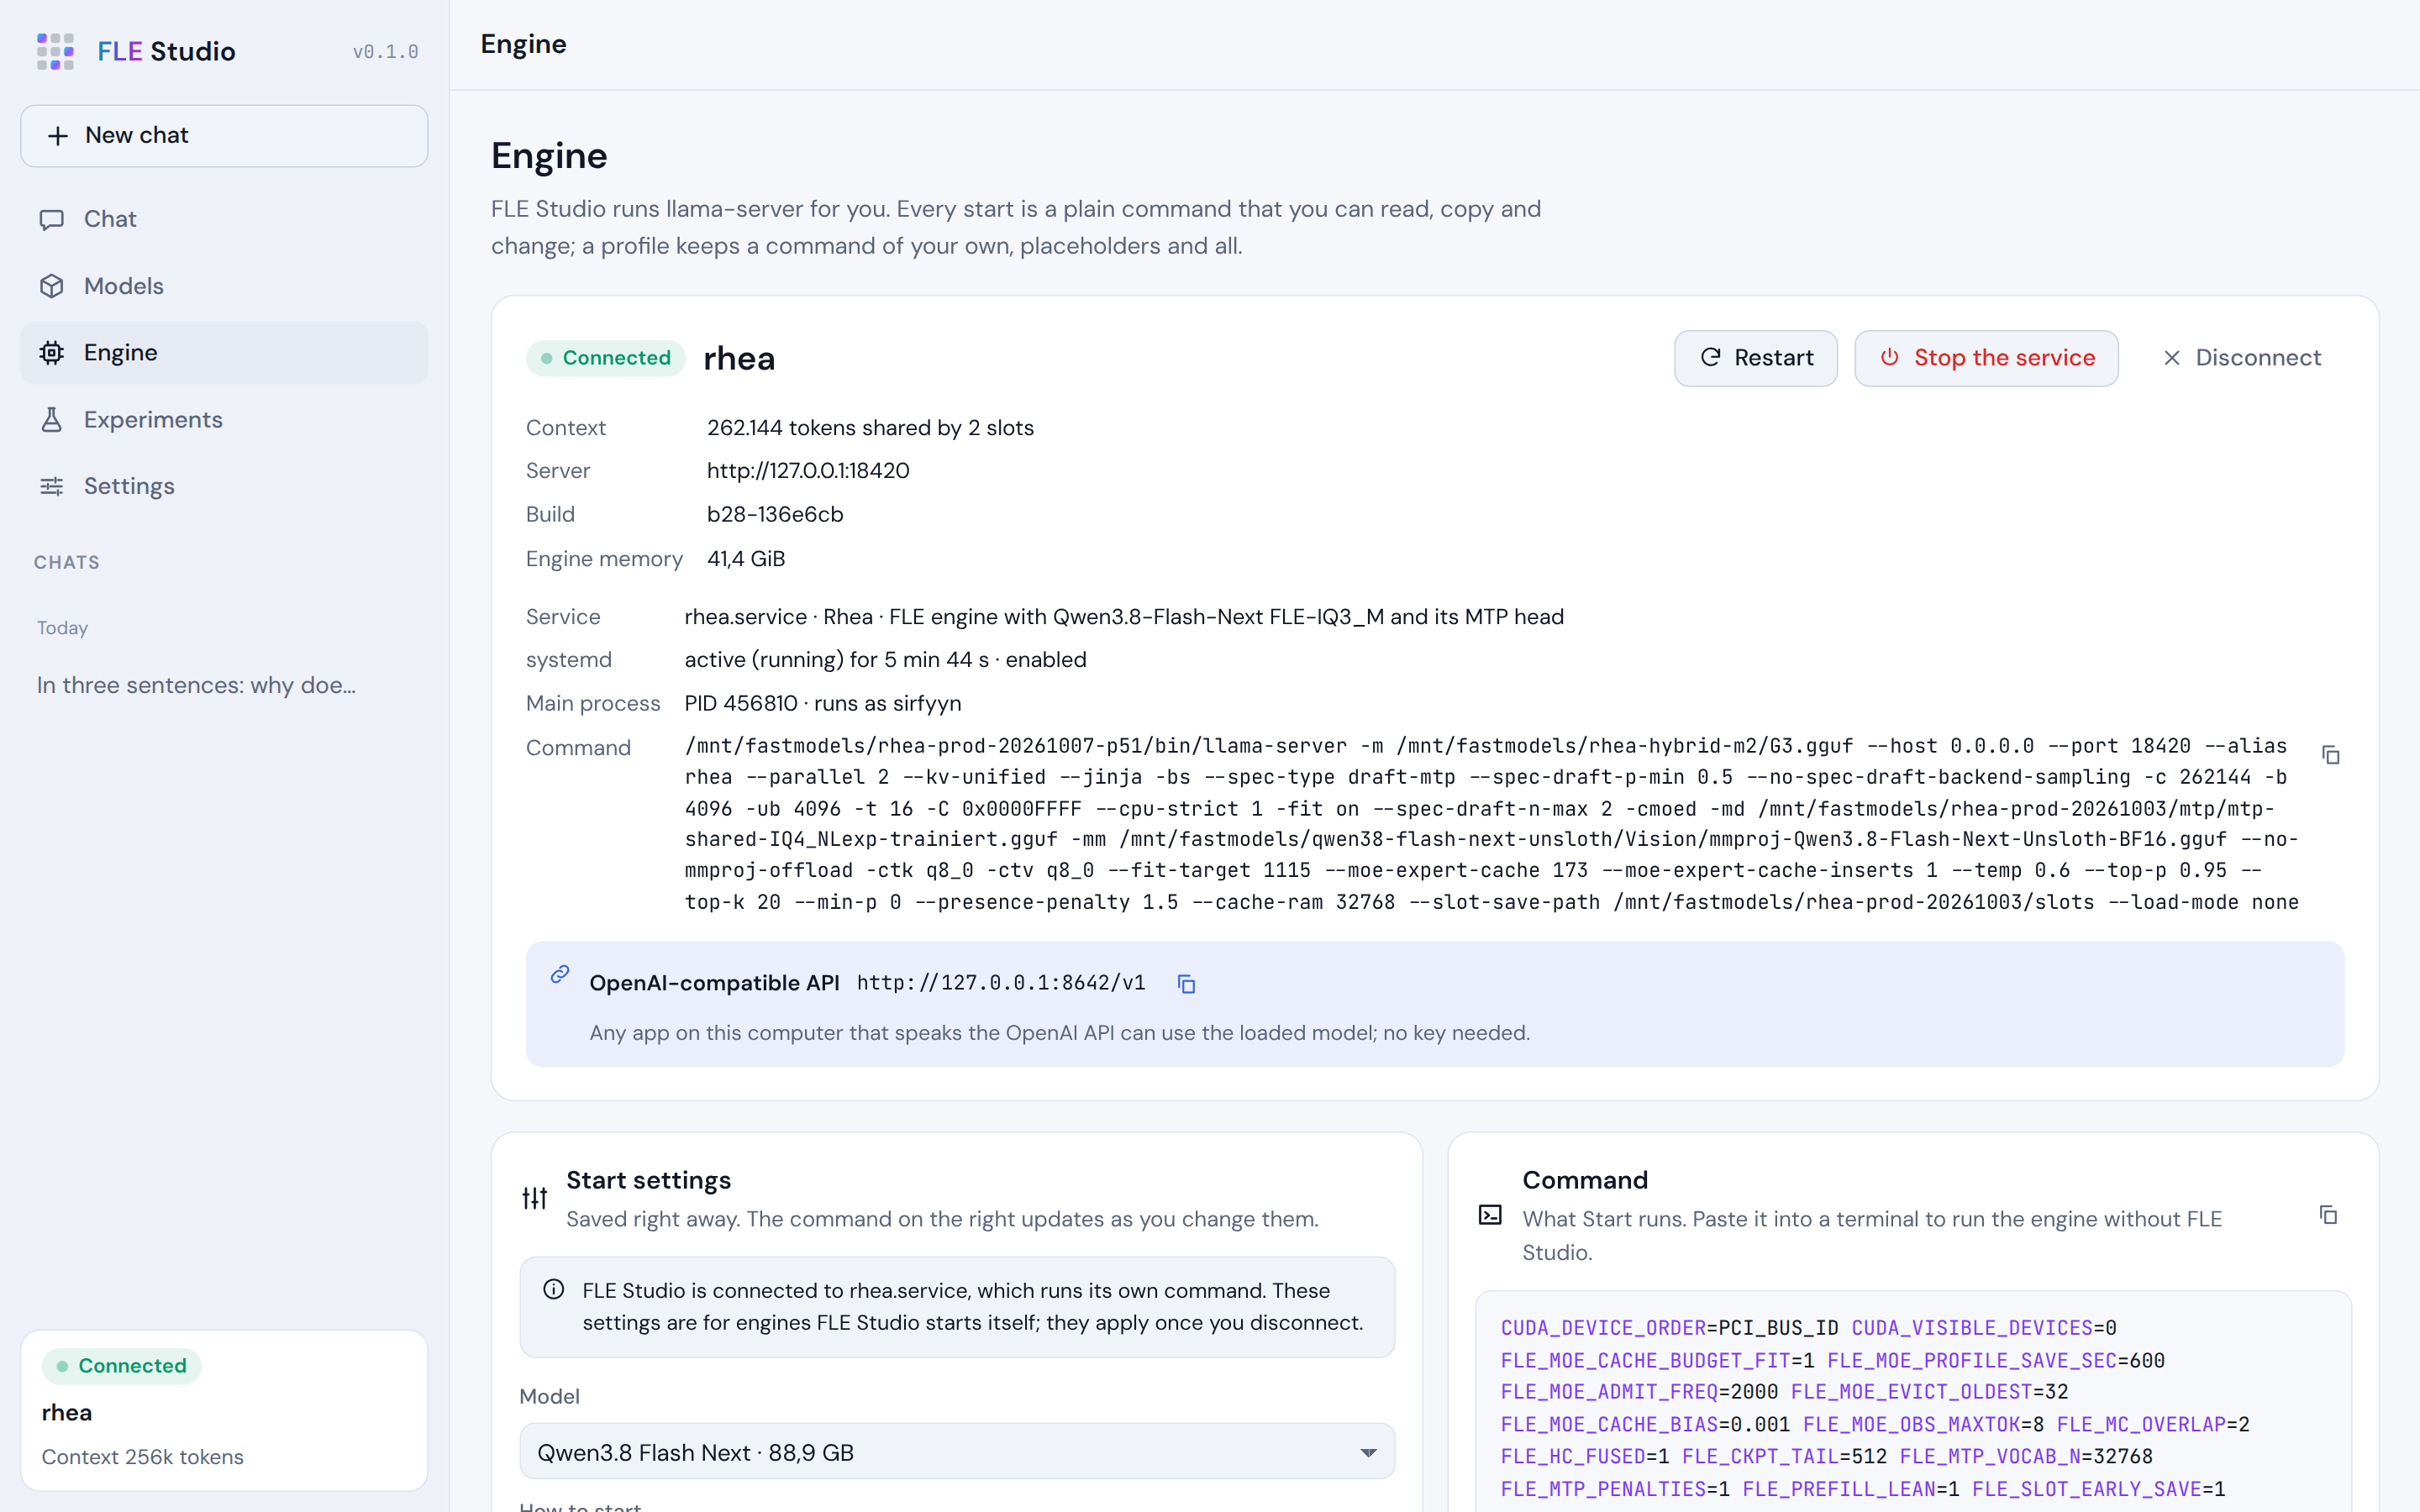Click the FLE Studio logo icon
Screen dimensions: 2420x1512
[55, 51]
